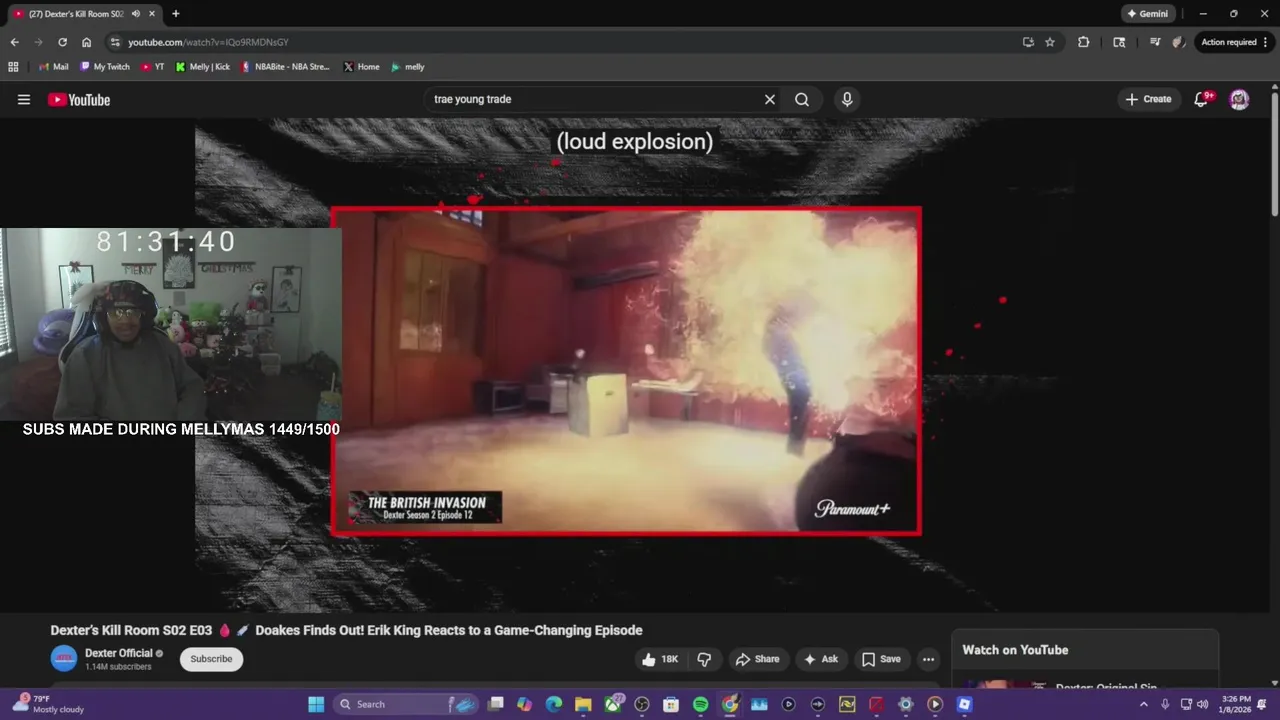Dislike the video with thumbs down
1280x720 pixels.
704,659
